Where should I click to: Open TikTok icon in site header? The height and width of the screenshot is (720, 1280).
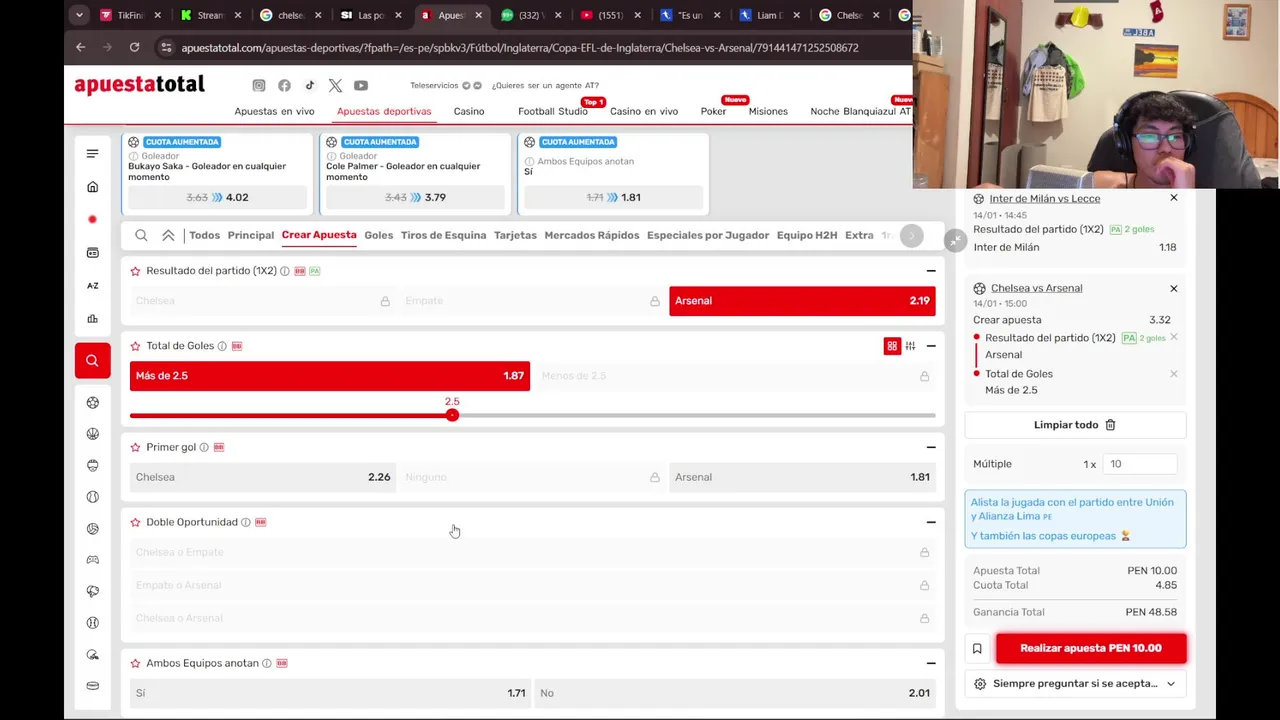click(x=310, y=86)
